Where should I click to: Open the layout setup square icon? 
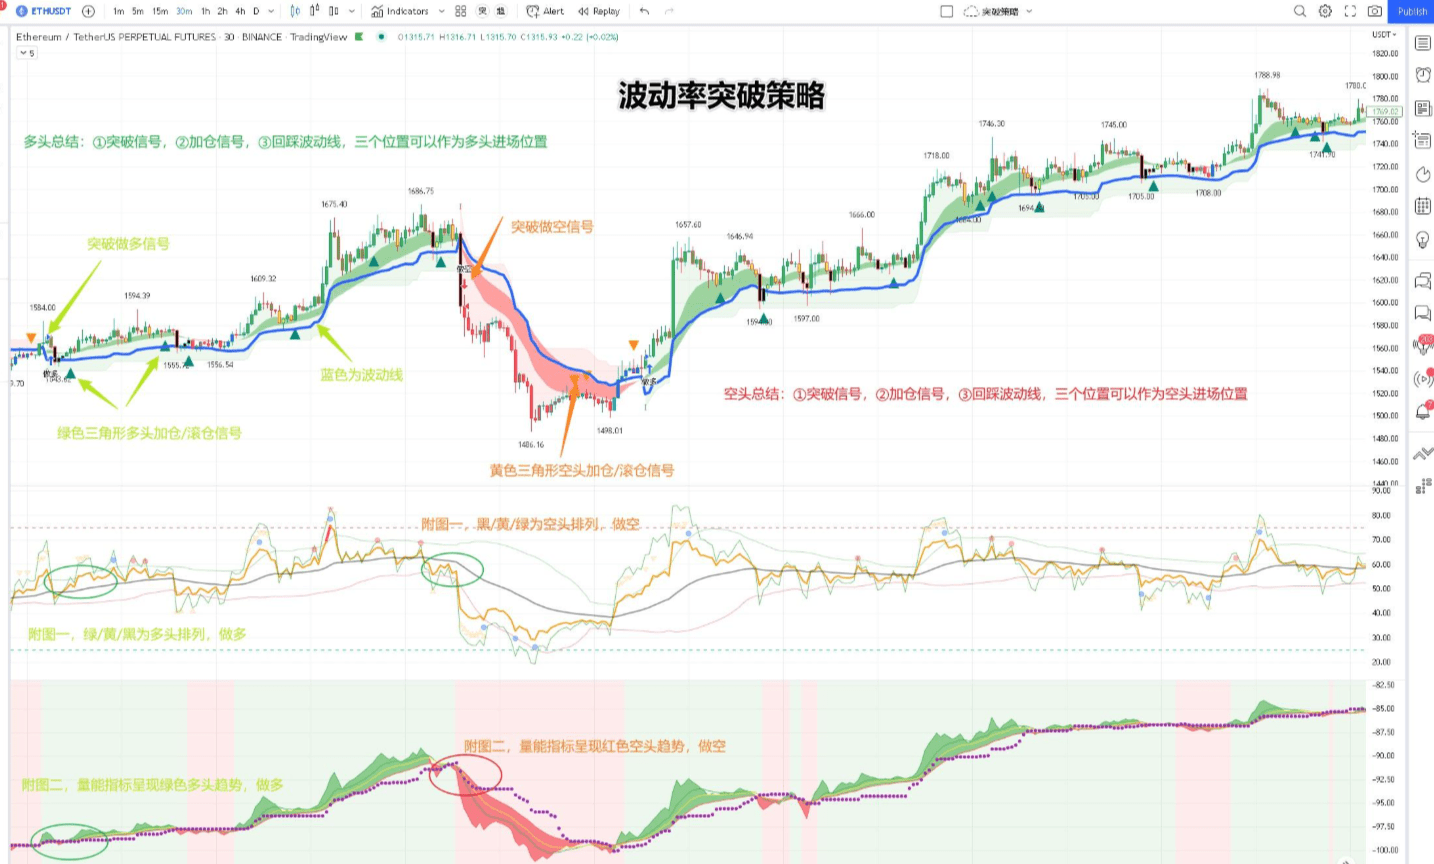point(947,11)
